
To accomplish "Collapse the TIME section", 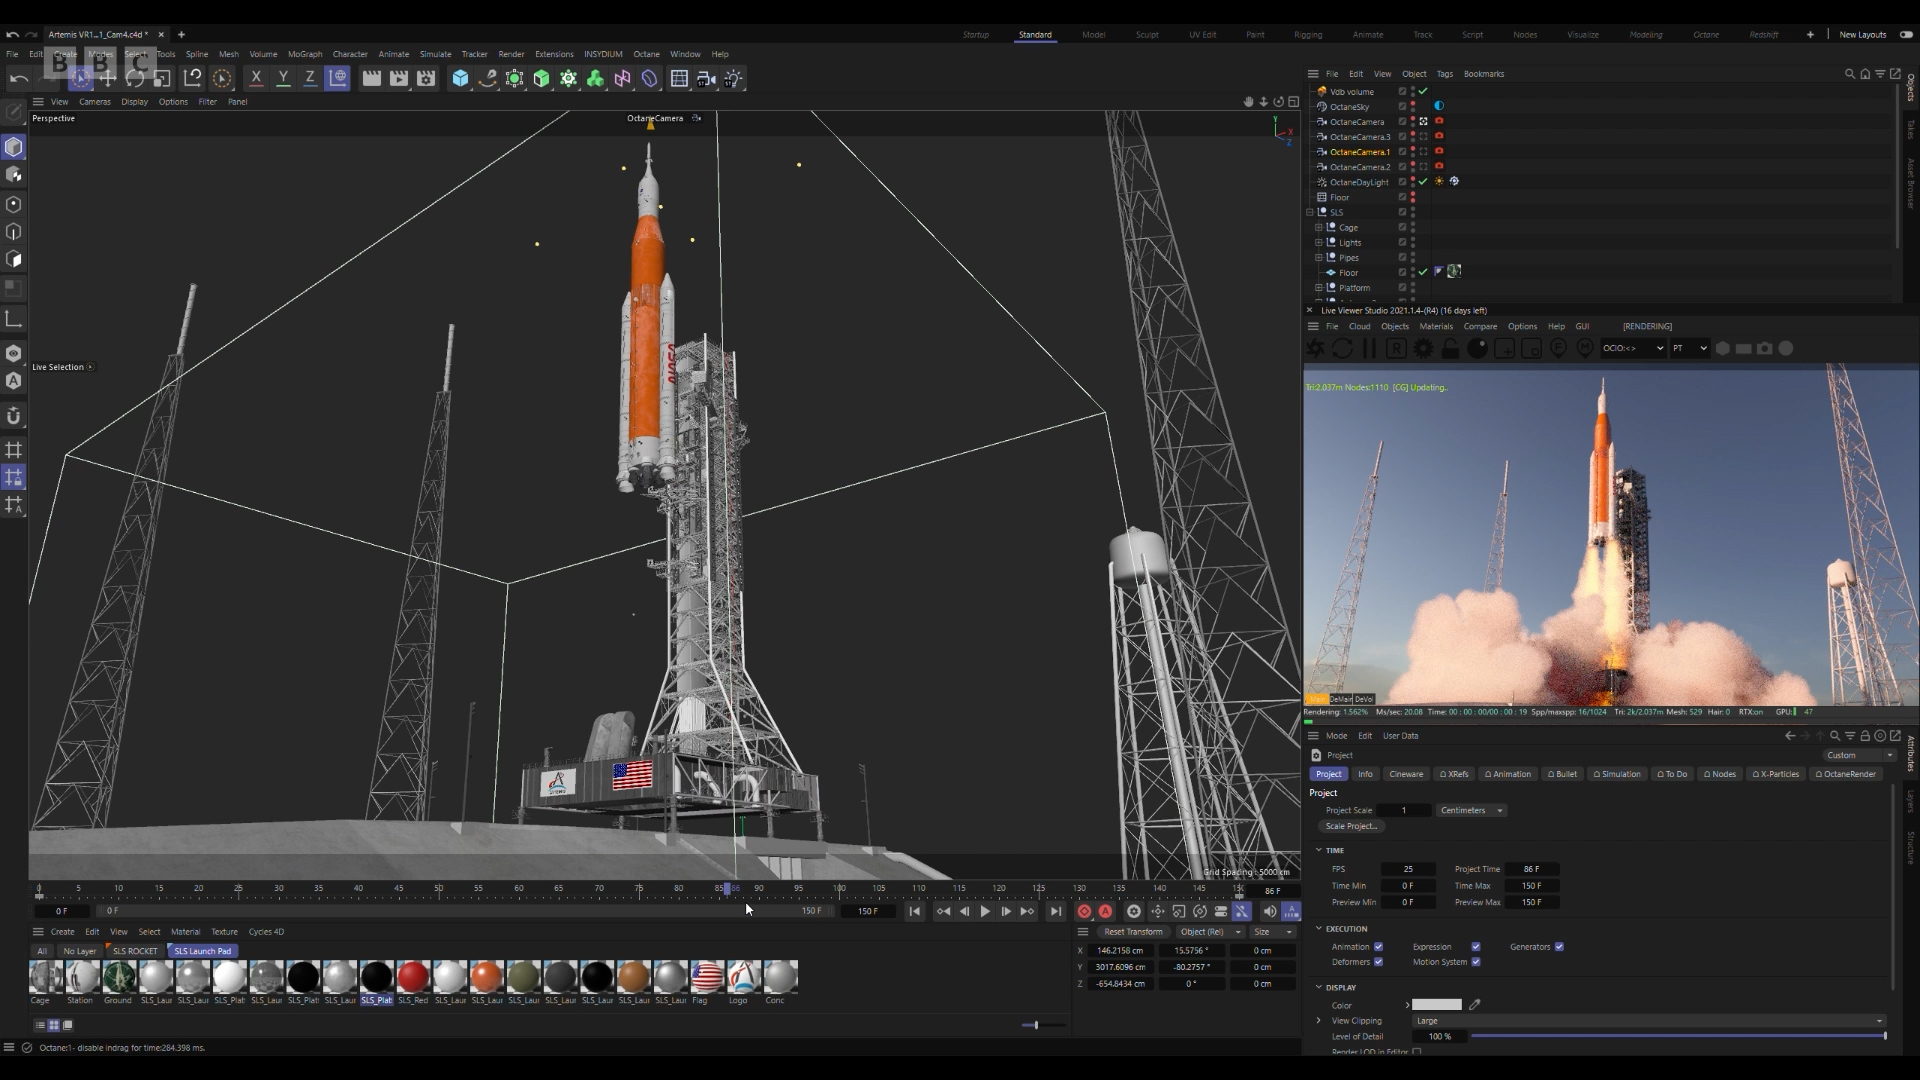I will pyautogui.click(x=1319, y=850).
